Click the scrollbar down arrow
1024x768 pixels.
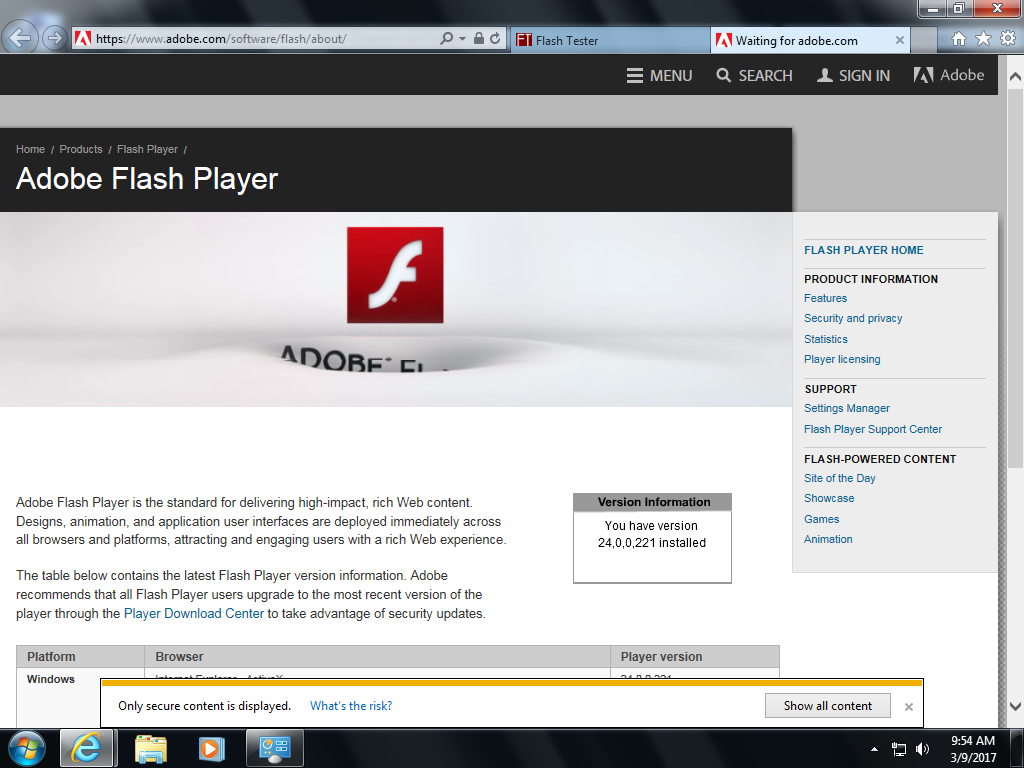coord(1015,706)
